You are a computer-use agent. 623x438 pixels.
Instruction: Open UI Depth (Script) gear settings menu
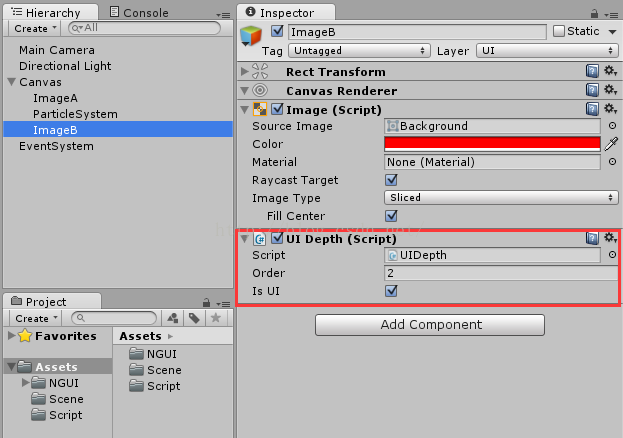(x=610, y=238)
